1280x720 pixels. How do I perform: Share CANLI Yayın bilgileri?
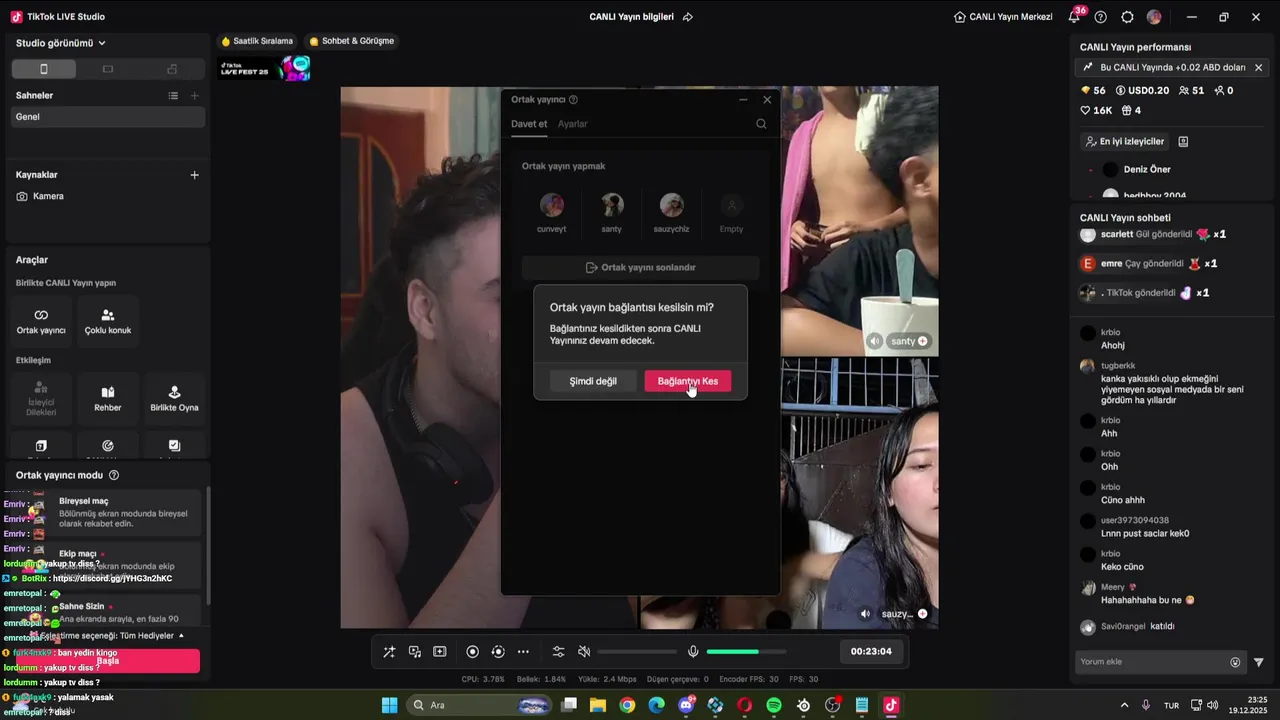coord(688,17)
